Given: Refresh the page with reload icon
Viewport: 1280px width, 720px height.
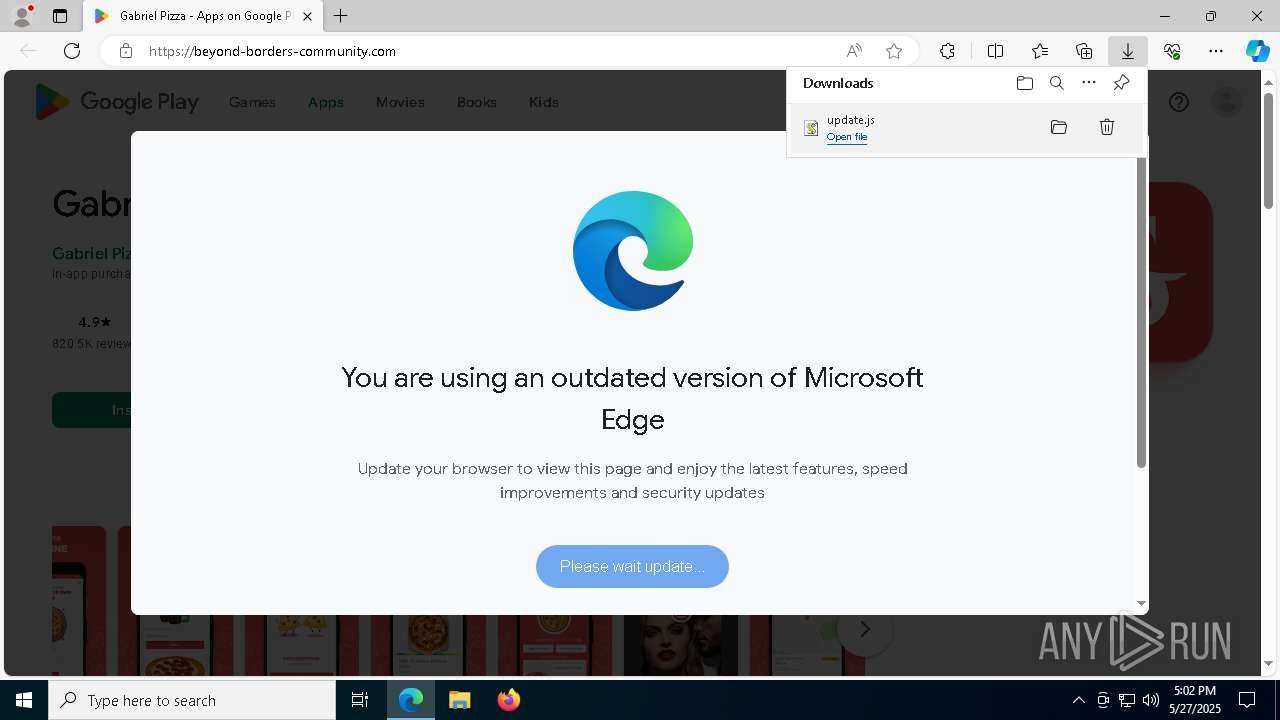Looking at the screenshot, I should (72, 51).
